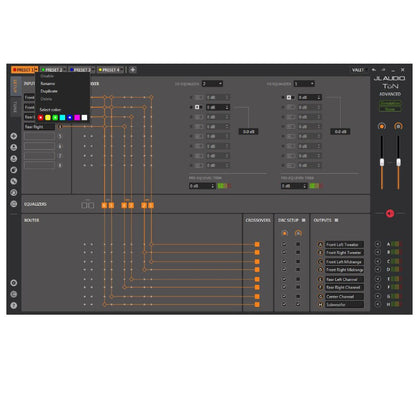This screenshot has height=416, width=416.
Task: Click output letter circle A
Action: coord(320,244)
